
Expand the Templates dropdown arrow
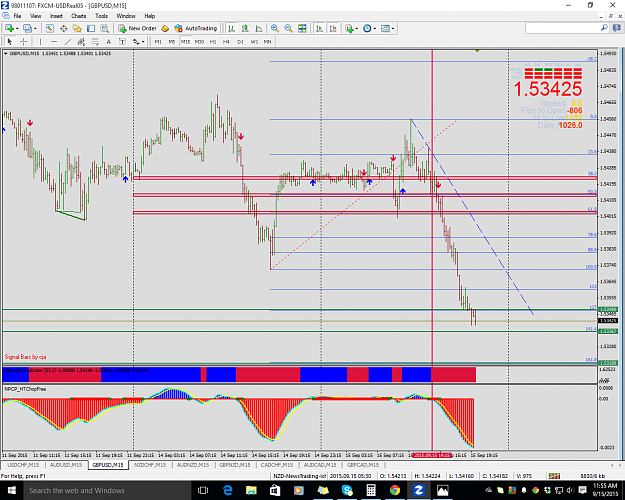pos(393,28)
